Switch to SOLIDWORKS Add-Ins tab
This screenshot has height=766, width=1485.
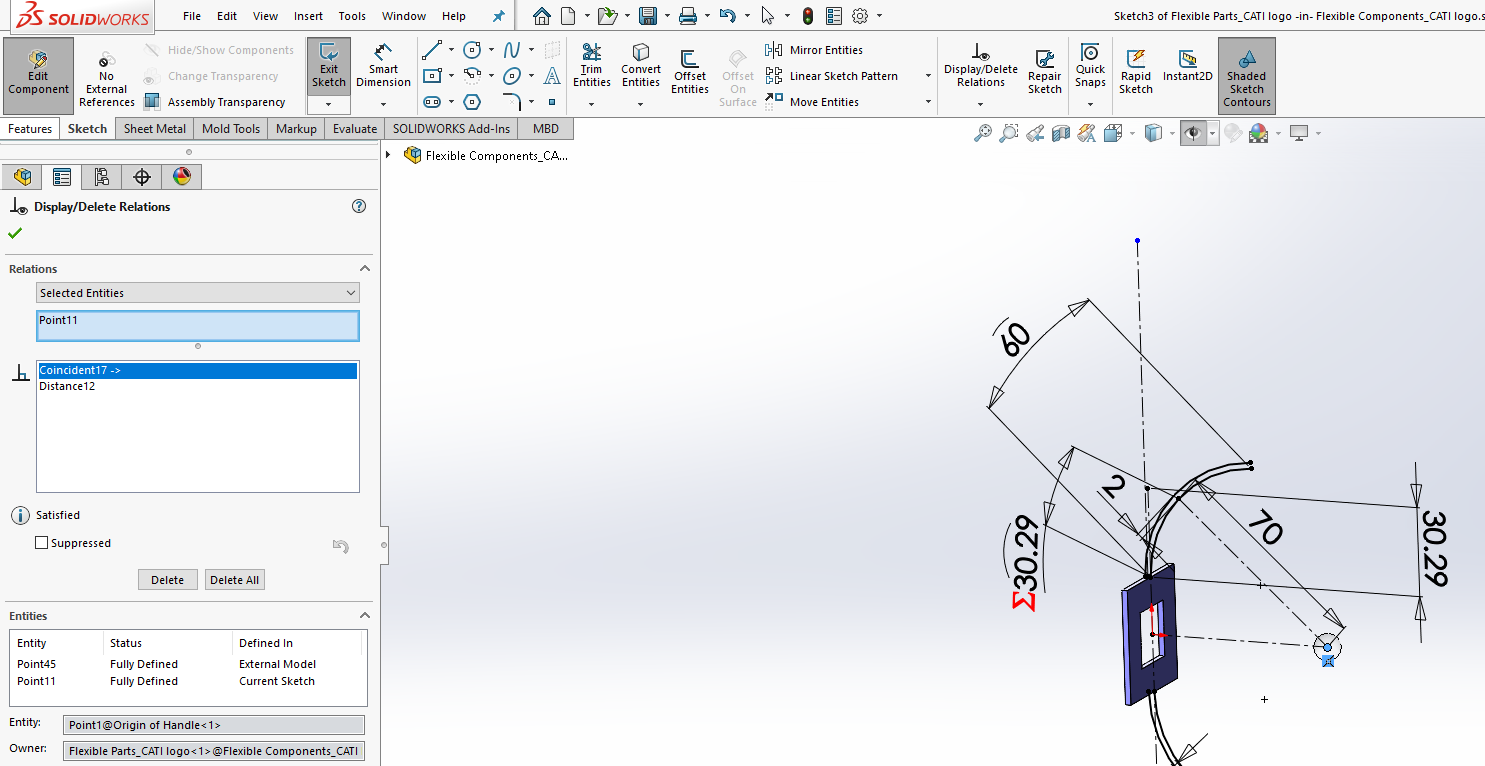[451, 129]
